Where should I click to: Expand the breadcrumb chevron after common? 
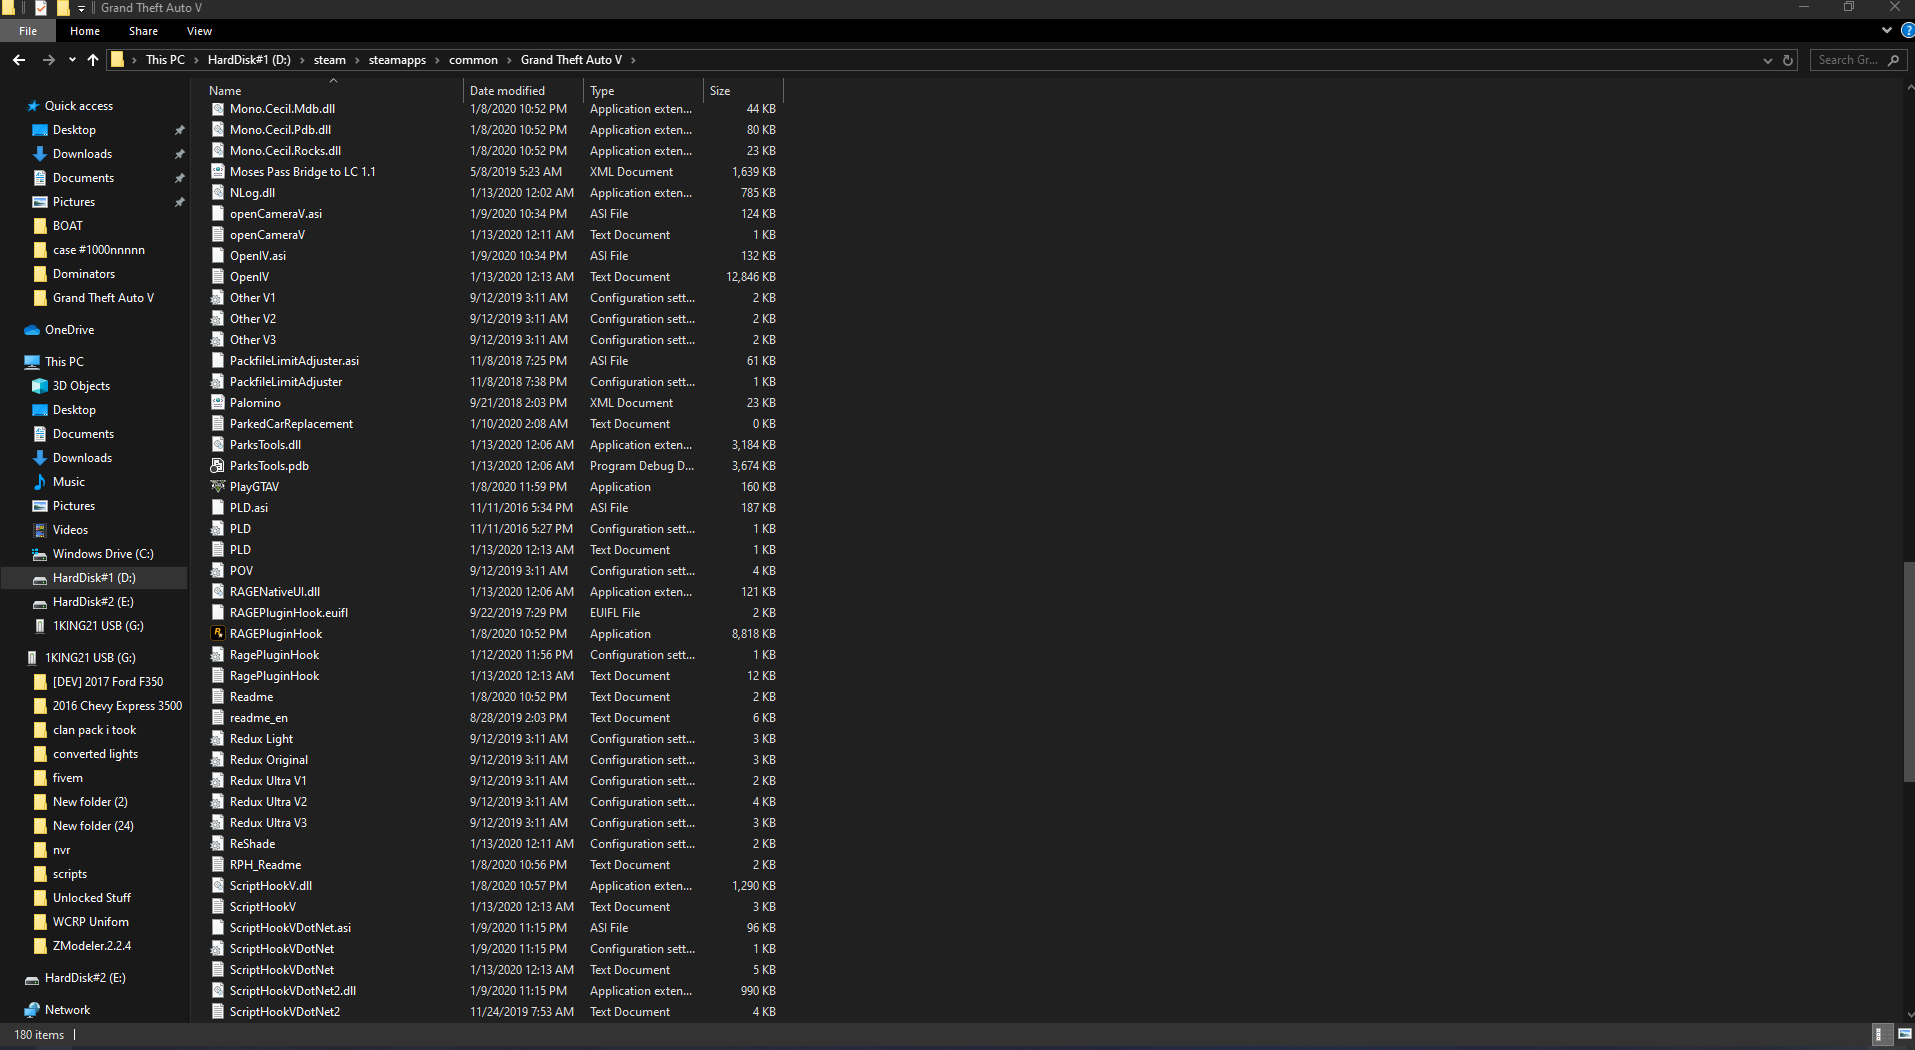tap(509, 60)
